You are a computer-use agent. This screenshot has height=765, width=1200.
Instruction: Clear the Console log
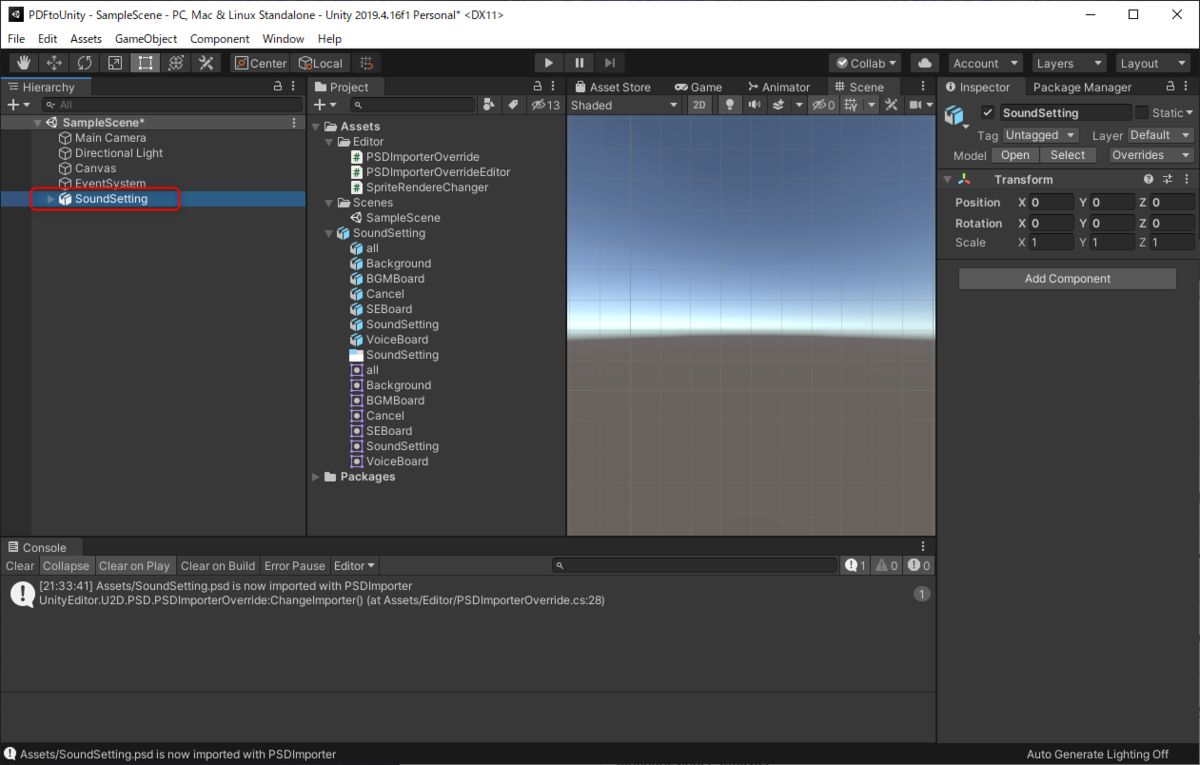pyautogui.click(x=20, y=566)
